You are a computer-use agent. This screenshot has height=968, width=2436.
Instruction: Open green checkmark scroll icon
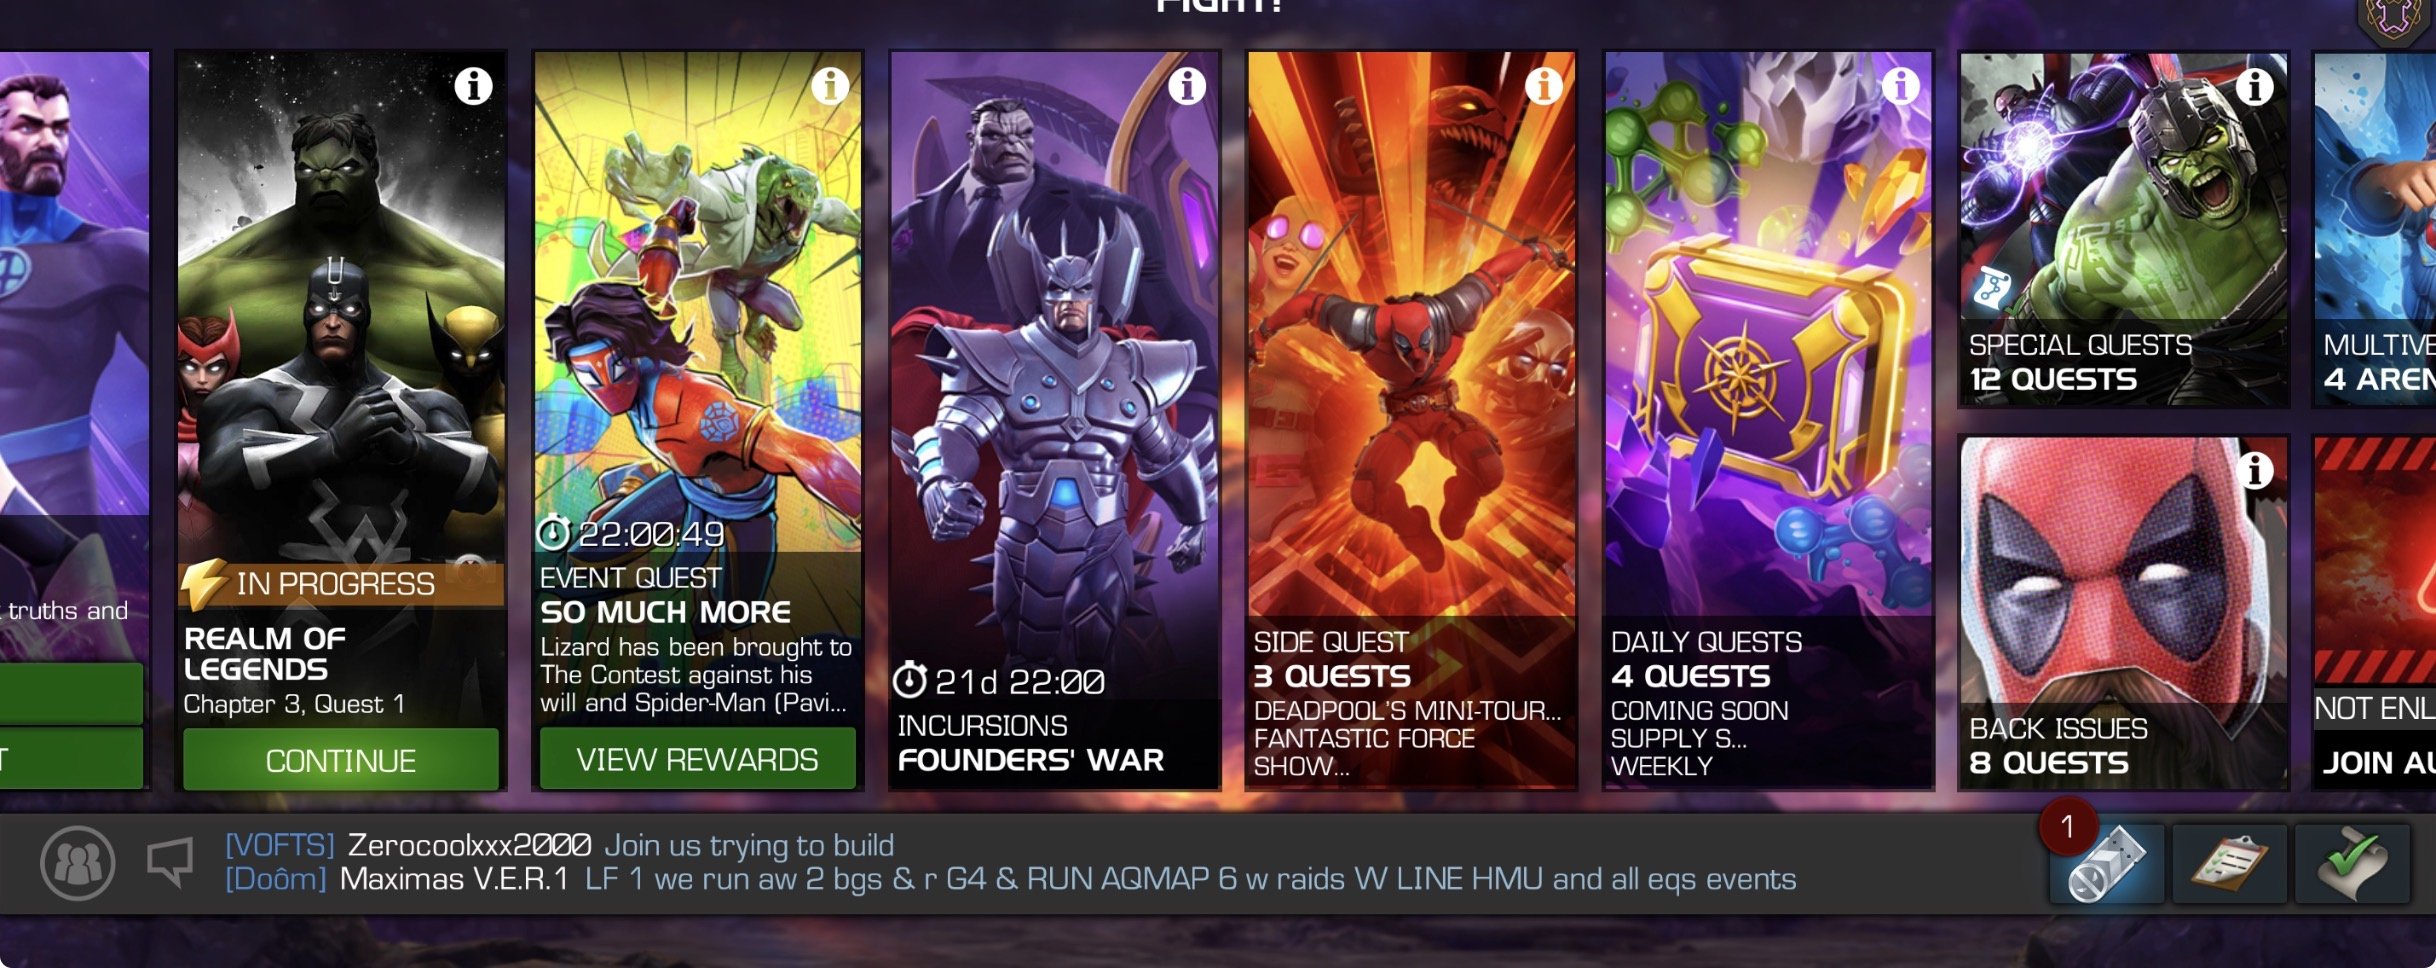[x=2353, y=864]
